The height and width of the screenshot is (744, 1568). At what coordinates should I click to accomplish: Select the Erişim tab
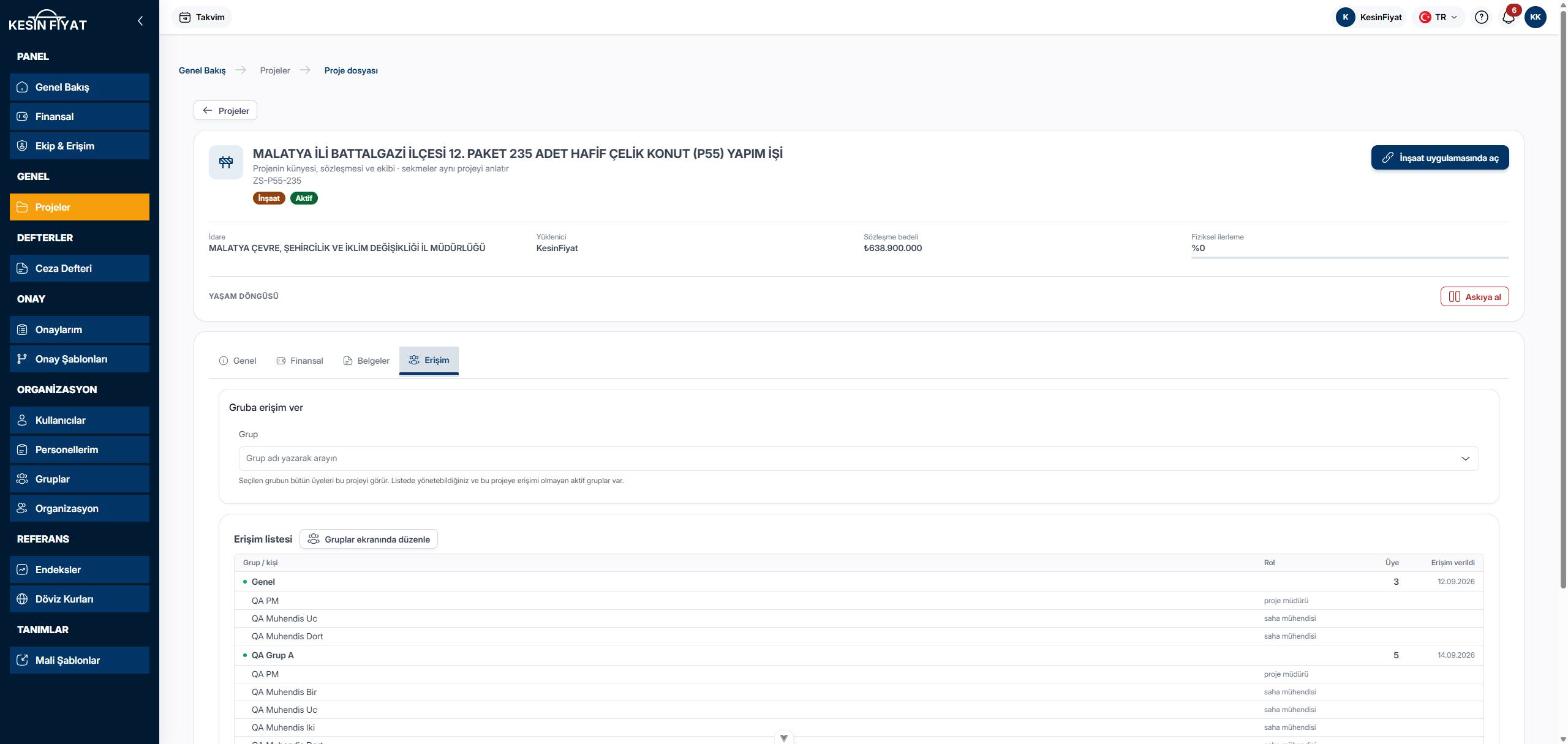tap(429, 361)
